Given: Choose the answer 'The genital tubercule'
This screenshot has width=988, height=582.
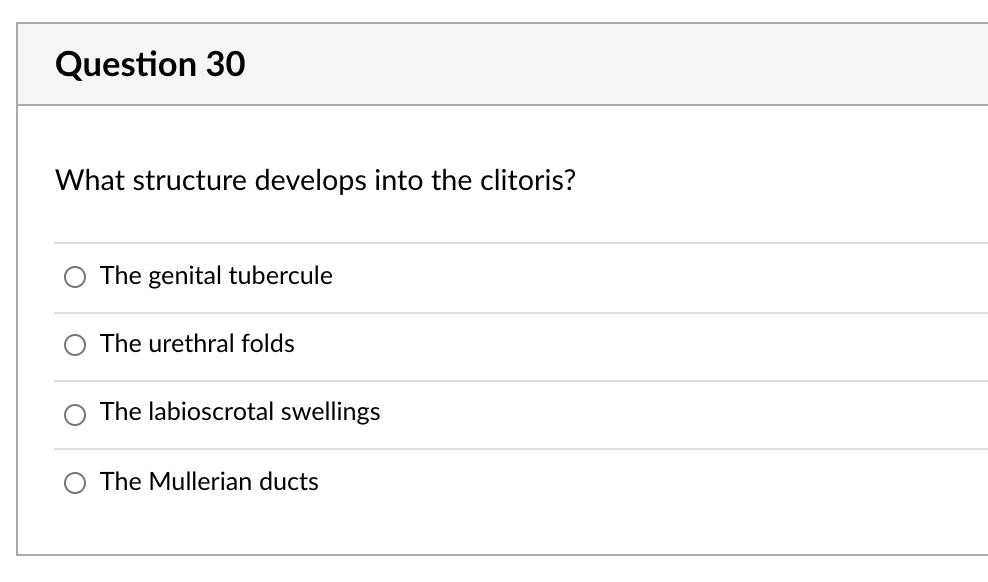Looking at the screenshot, I should point(216,277).
